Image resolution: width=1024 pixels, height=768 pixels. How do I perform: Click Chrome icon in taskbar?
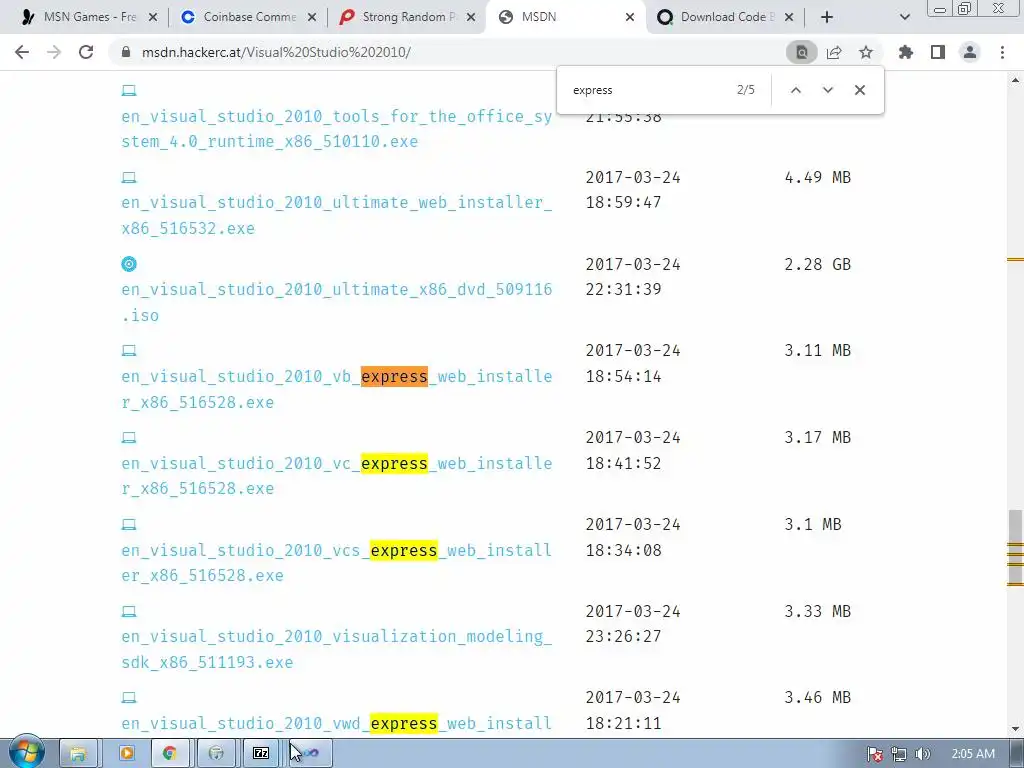(170, 754)
